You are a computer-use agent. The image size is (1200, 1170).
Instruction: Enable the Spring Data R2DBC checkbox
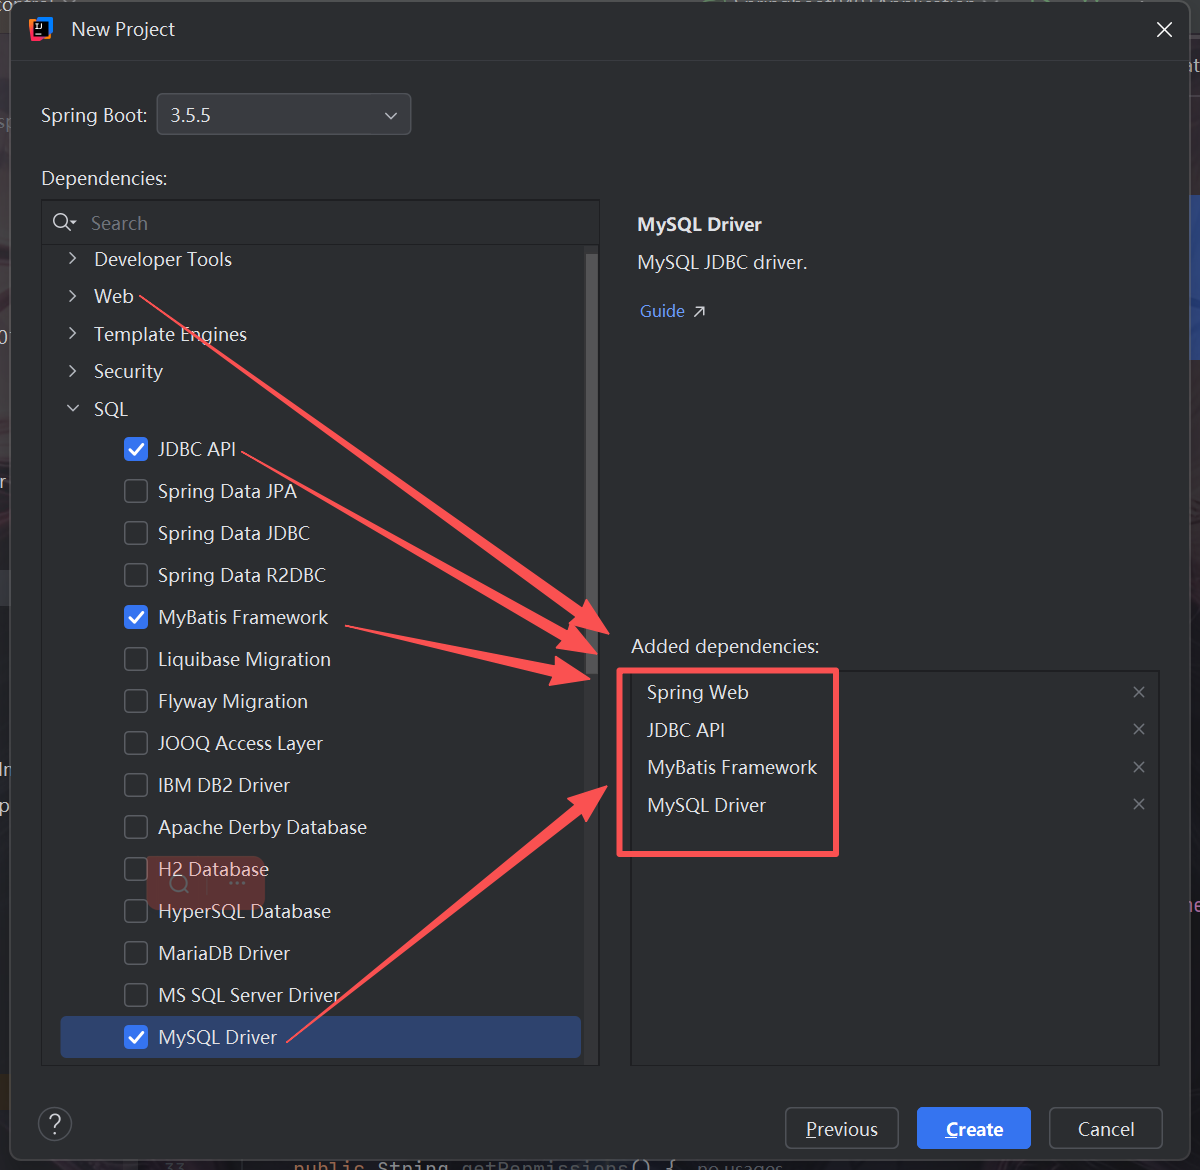tap(136, 575)
